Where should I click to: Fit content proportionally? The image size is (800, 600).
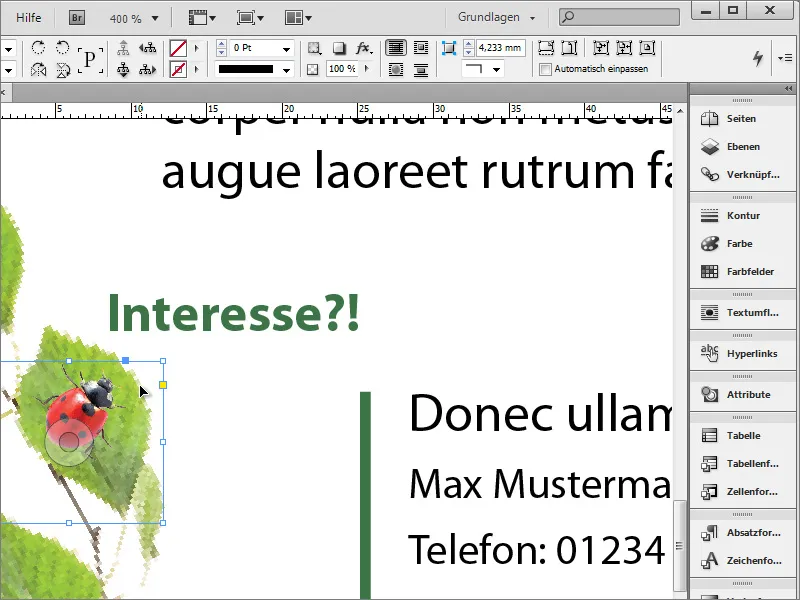pyautogui.click(x=569, y=48)
